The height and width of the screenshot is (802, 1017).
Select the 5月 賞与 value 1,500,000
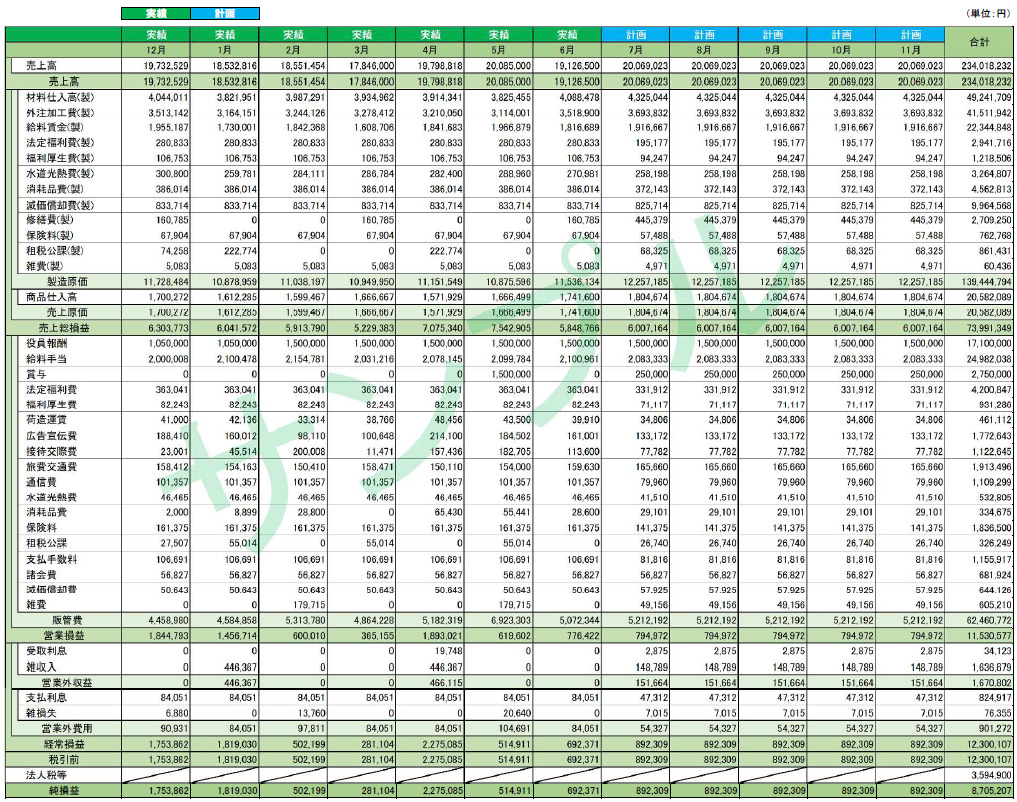511,374
